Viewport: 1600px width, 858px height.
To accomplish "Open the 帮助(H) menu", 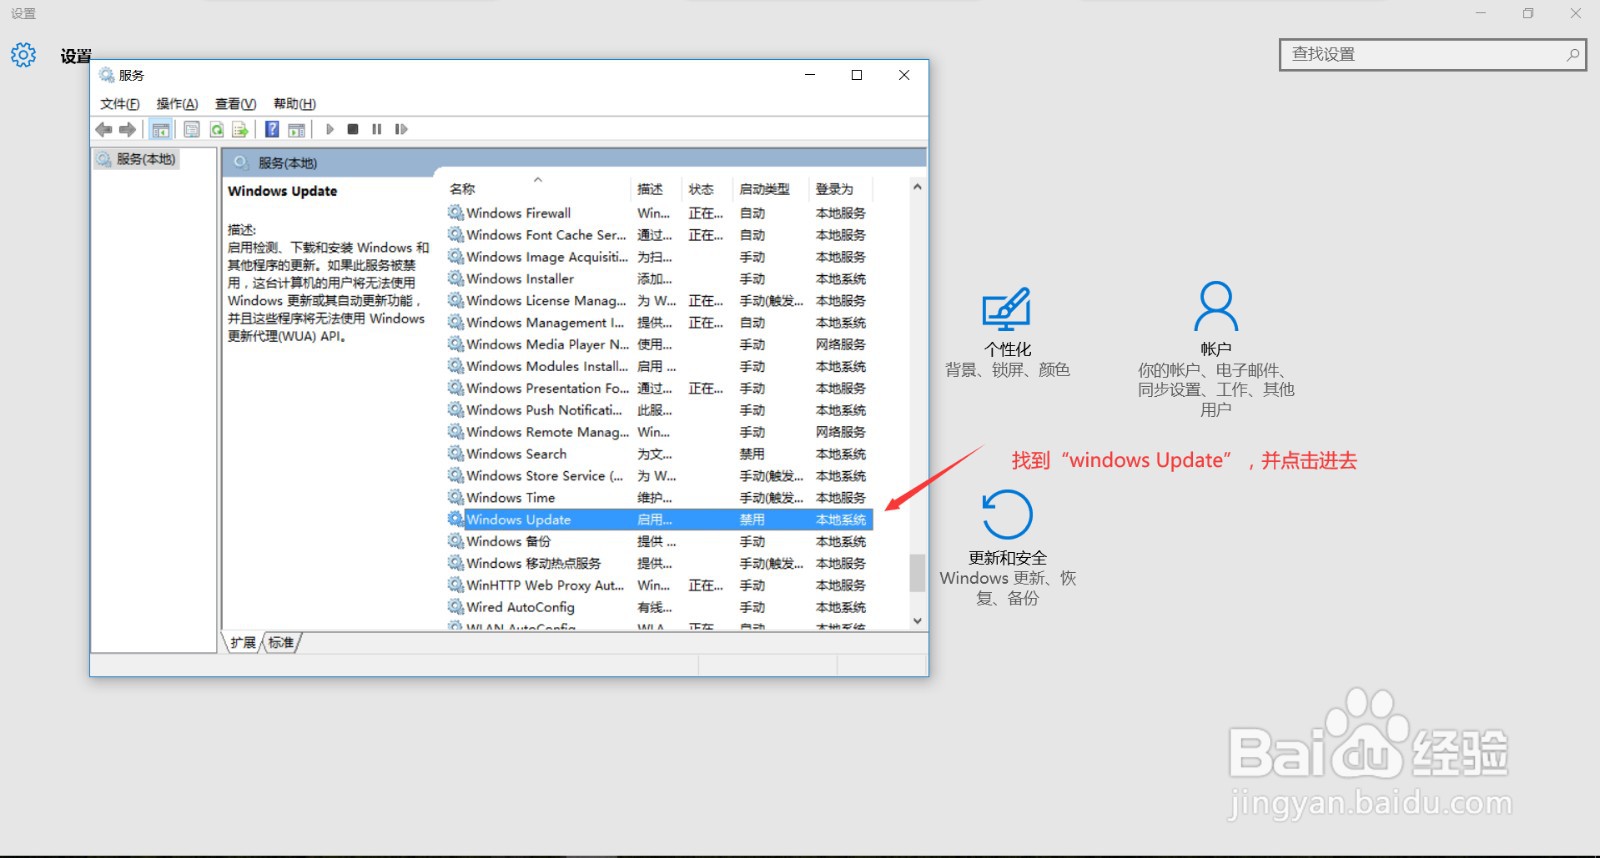I will [x=294, y=104].
